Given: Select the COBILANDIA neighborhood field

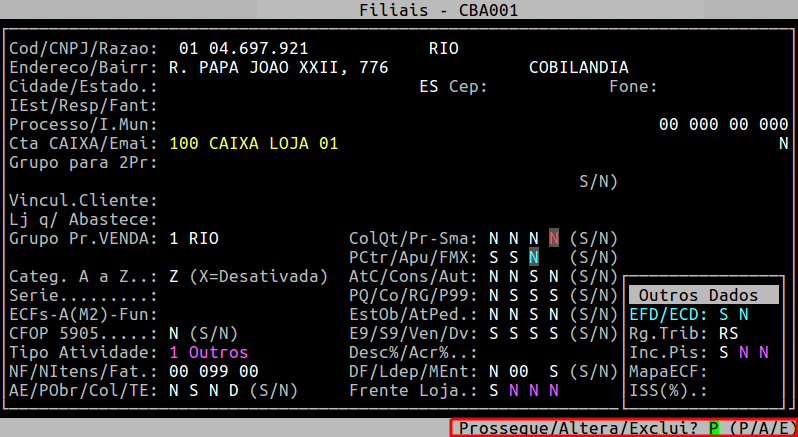Looking at the screenshot, I should pyautogui.click(x=578, y=67).
